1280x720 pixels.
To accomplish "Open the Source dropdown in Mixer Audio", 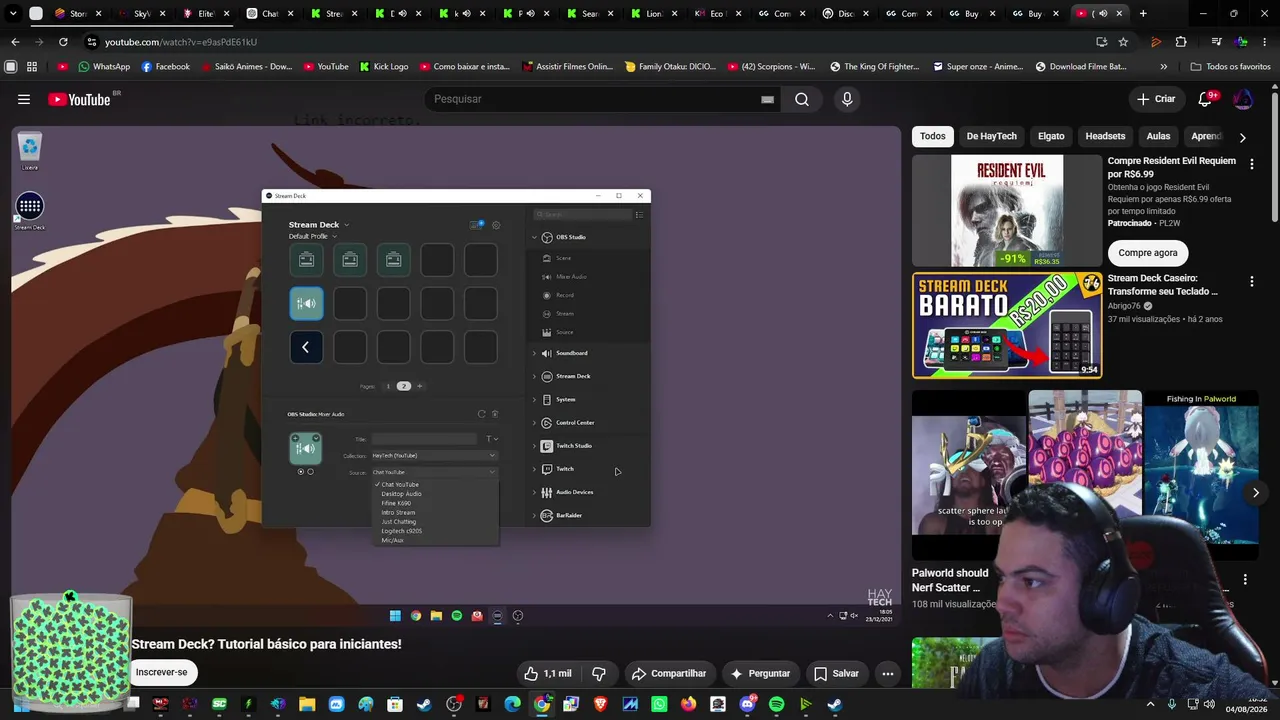I will coord(434,472).
